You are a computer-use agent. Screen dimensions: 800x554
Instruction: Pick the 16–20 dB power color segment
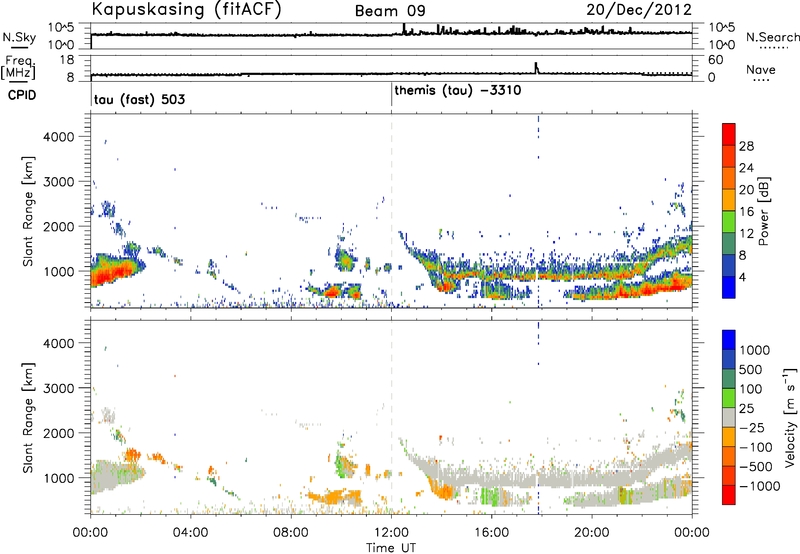[x=729, y=200]
